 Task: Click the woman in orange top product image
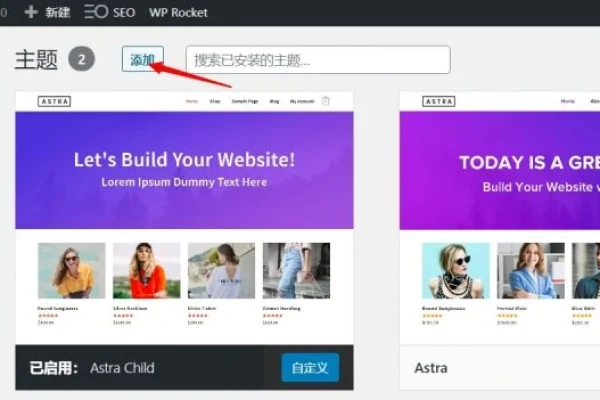click(146, 270)
